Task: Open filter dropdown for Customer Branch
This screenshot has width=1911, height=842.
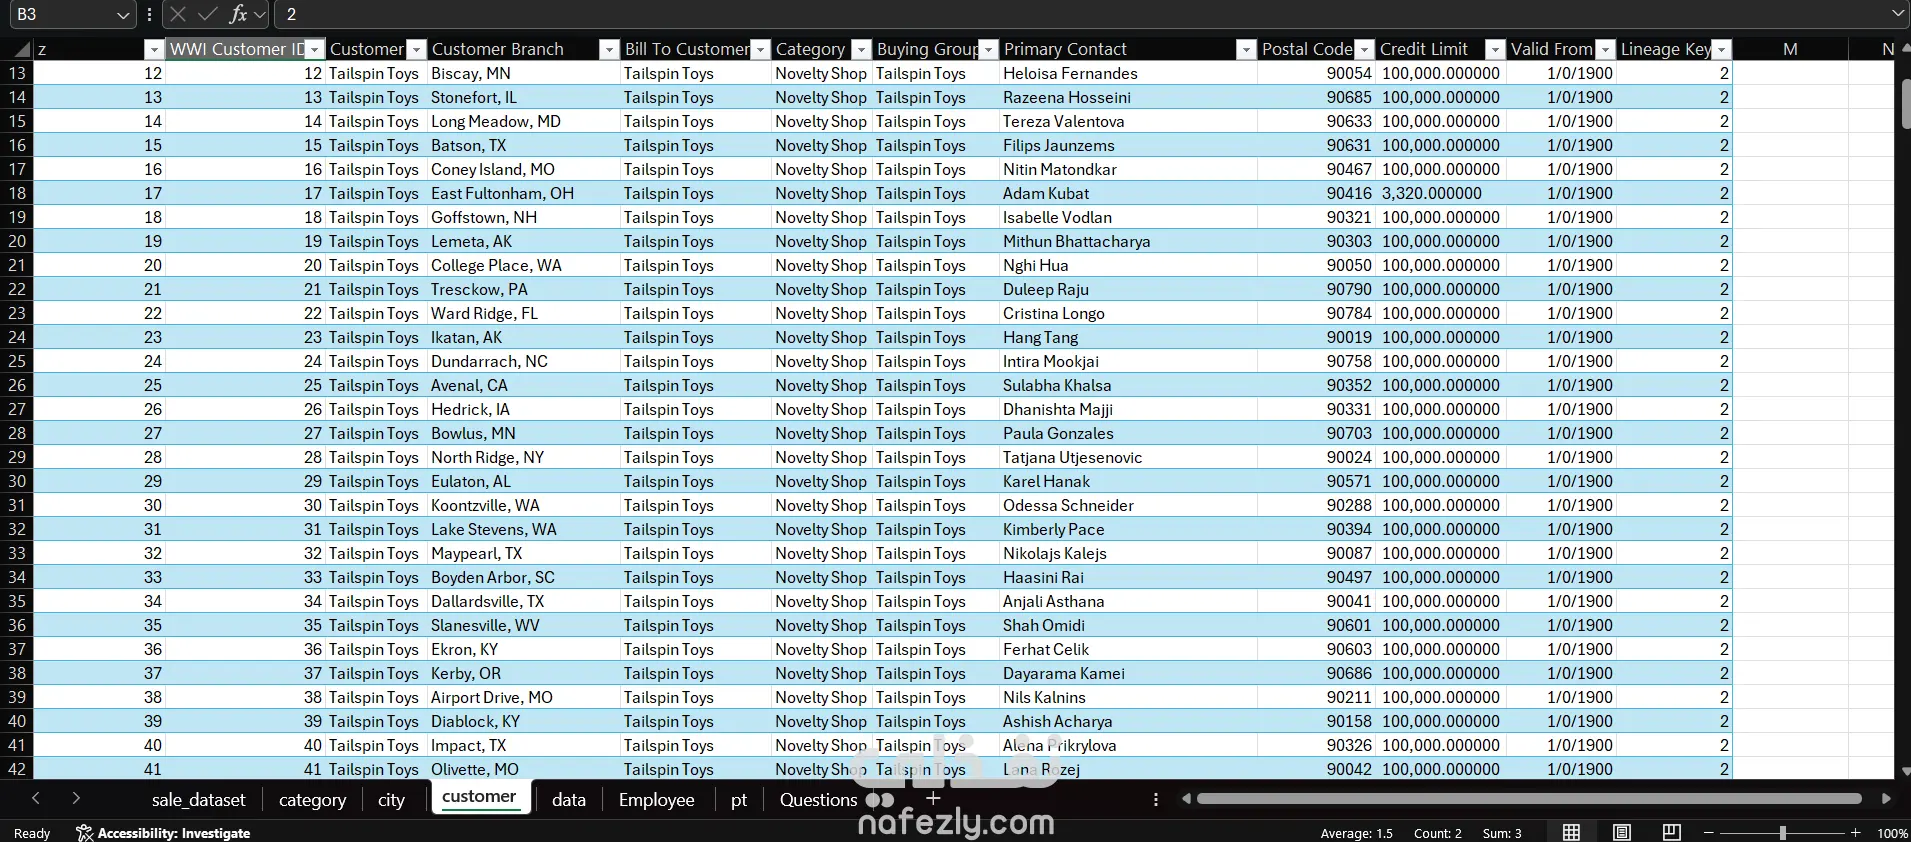Action: coord(608,49)
